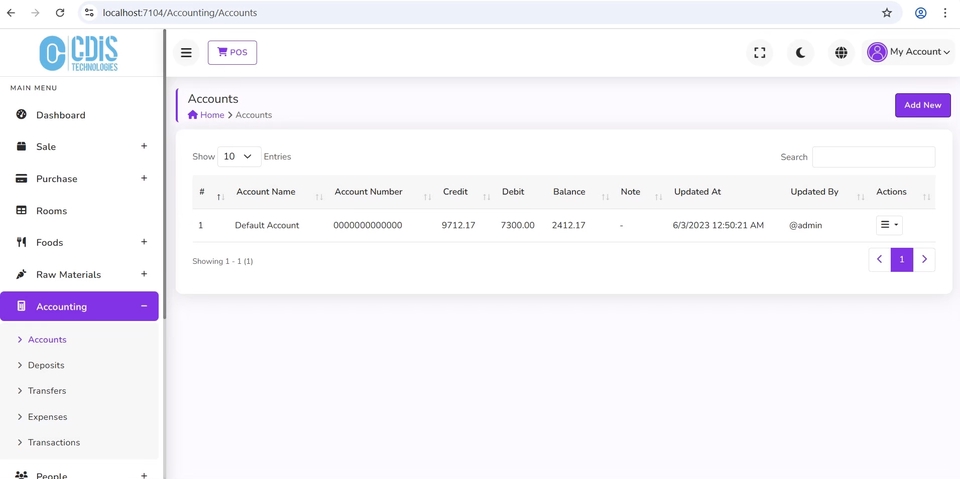The width and height of the screenshot is (960, 479).
Task: Expand the Sale menu section
Action: point(143,146)
